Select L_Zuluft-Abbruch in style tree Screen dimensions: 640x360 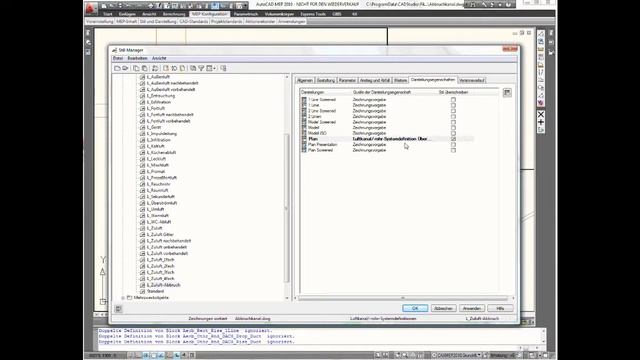click(163, 285)
